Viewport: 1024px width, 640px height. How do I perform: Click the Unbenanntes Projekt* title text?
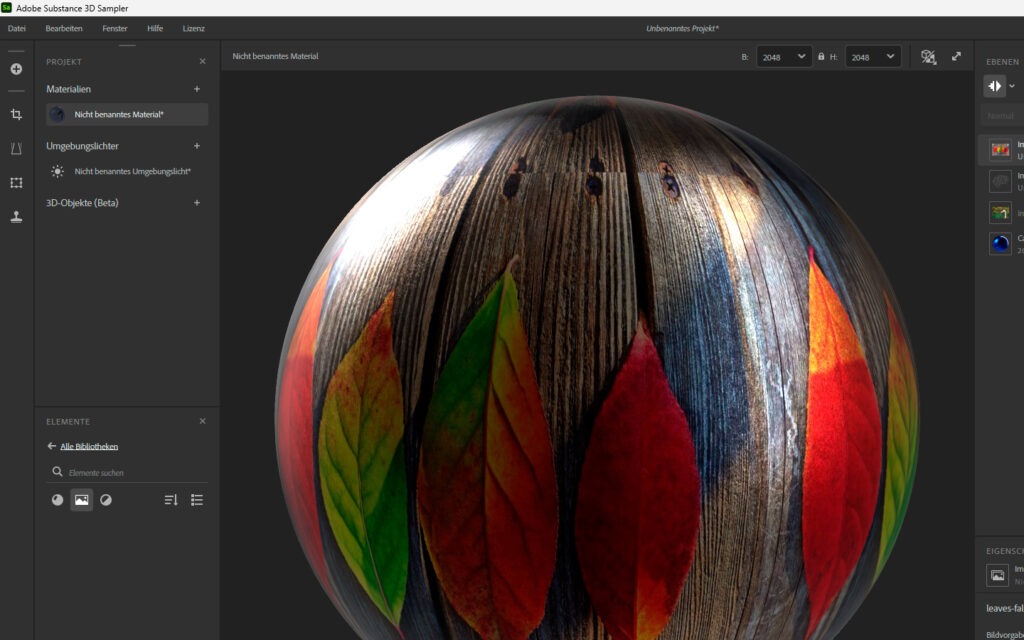(682, 28)
